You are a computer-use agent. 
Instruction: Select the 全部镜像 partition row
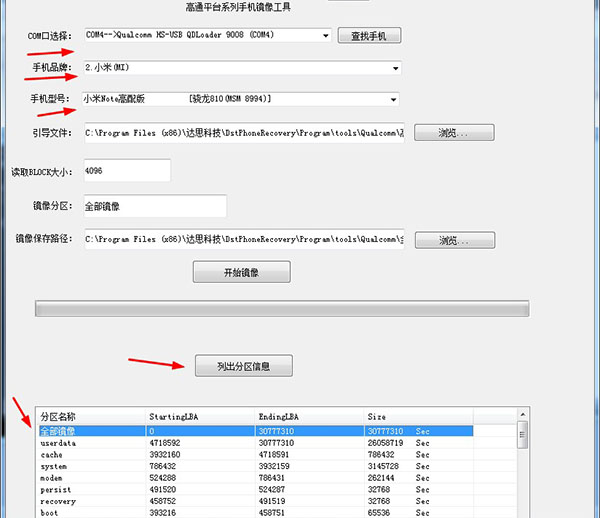256,431
